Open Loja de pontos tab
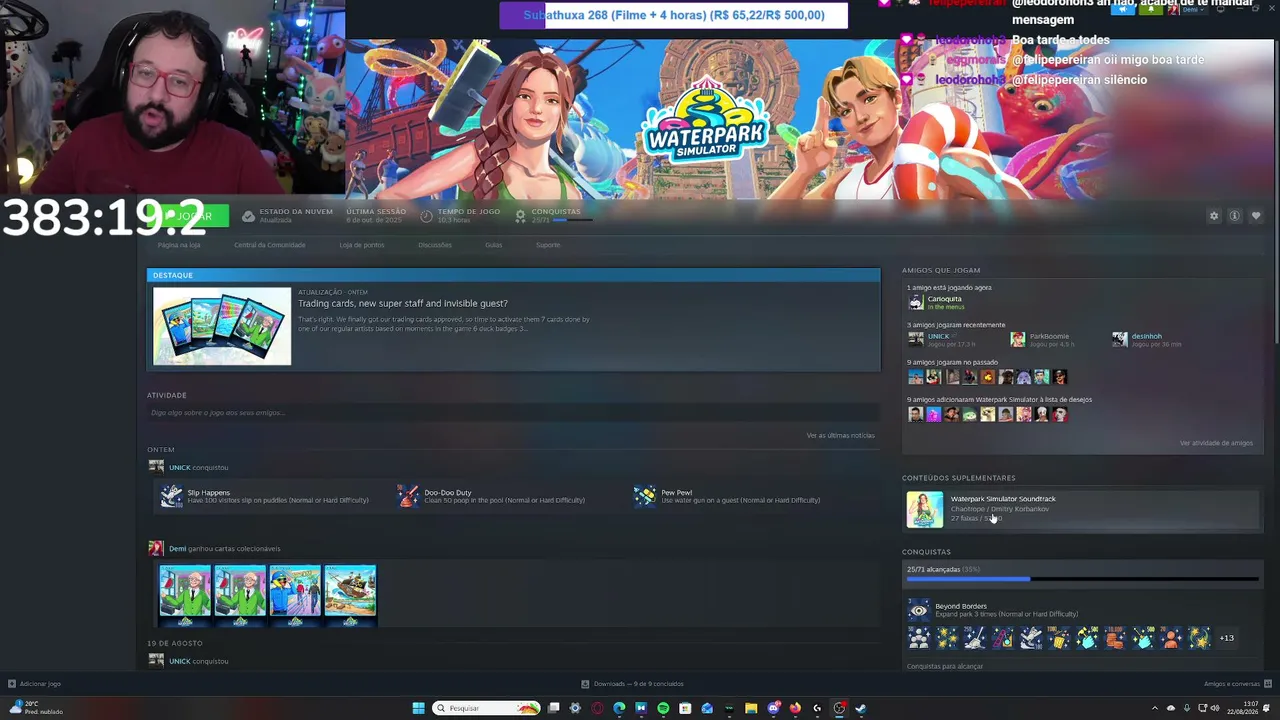Image resolution: width=1280 pixels, height=720 pixels. [362, 245]
